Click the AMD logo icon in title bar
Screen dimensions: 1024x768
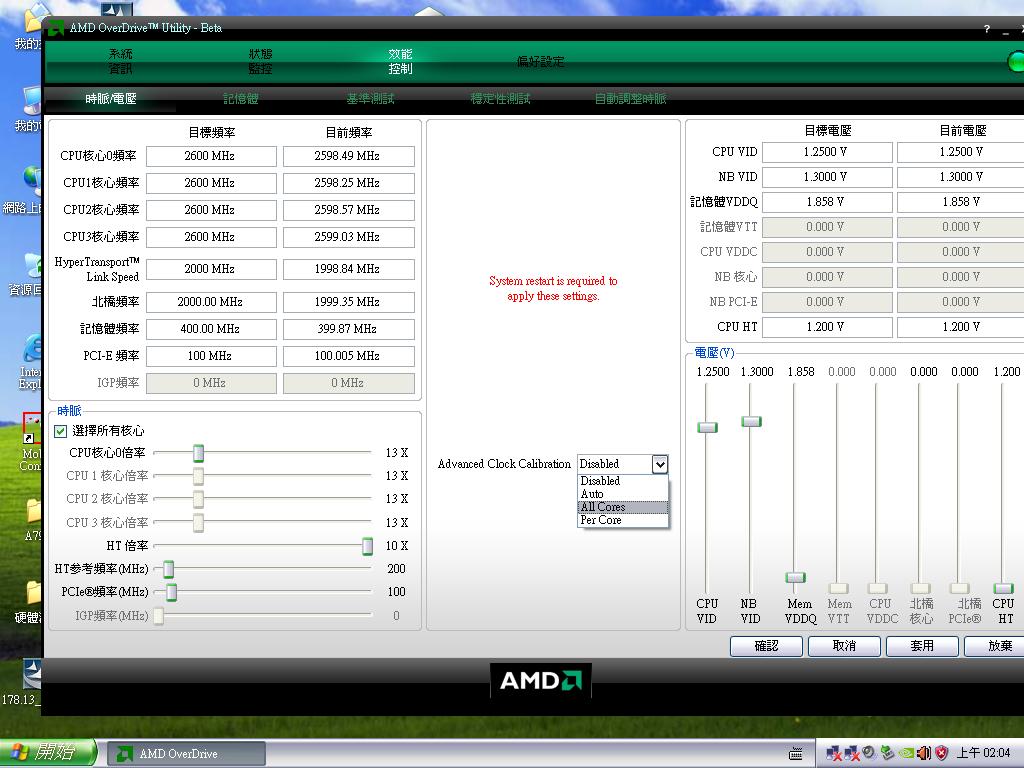click(x=56, y=28)
